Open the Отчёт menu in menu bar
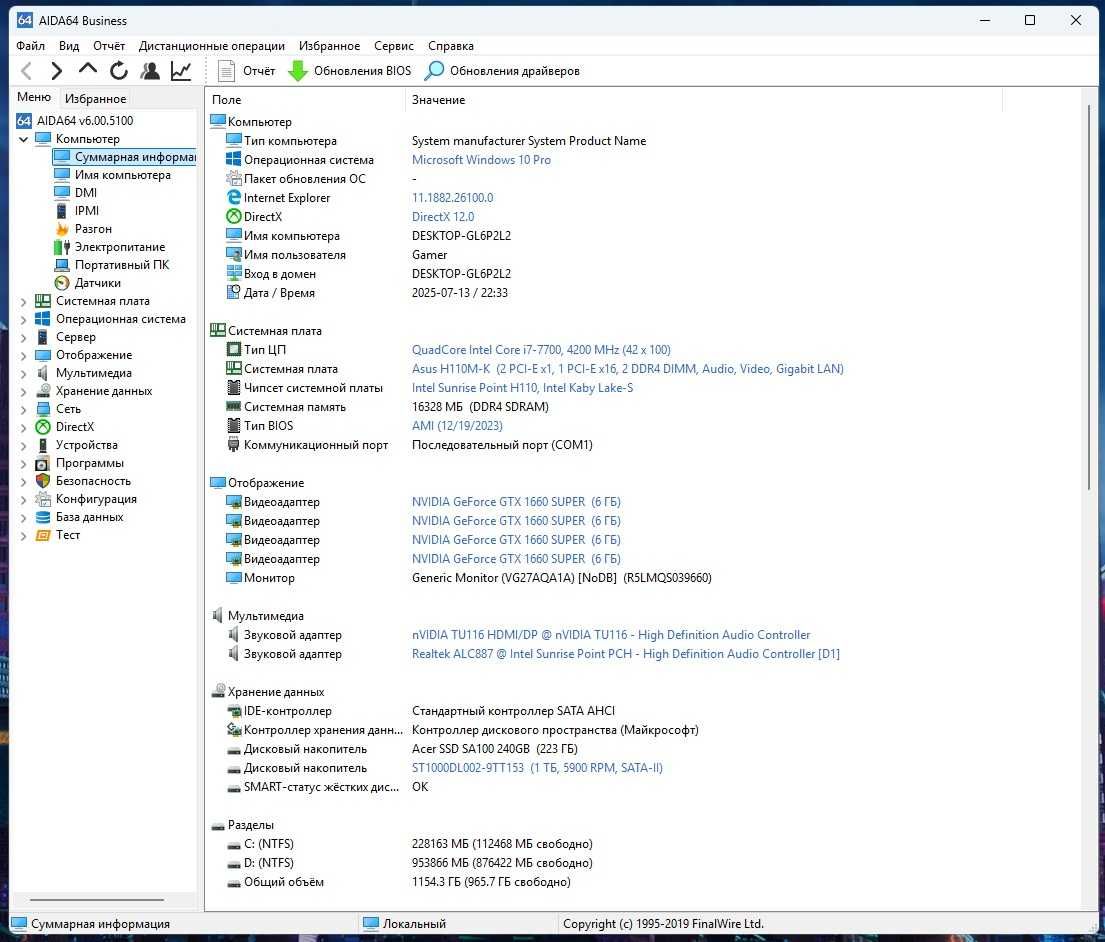Viewport: 1105px width, 942px height. pos(109,46)
